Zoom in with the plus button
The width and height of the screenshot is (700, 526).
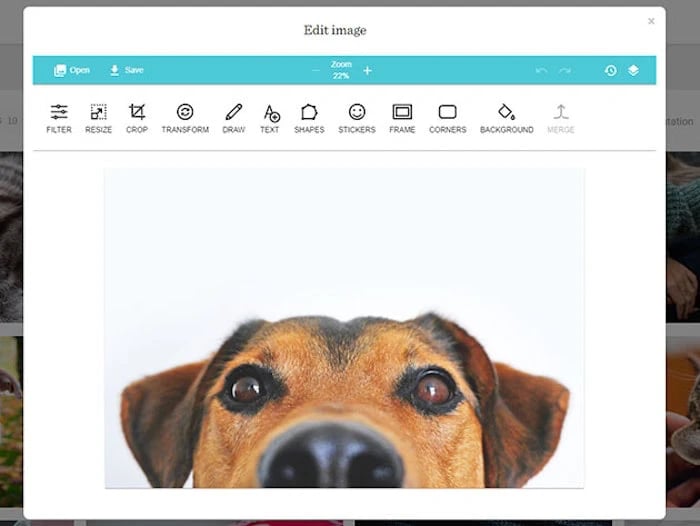(367, 71)
